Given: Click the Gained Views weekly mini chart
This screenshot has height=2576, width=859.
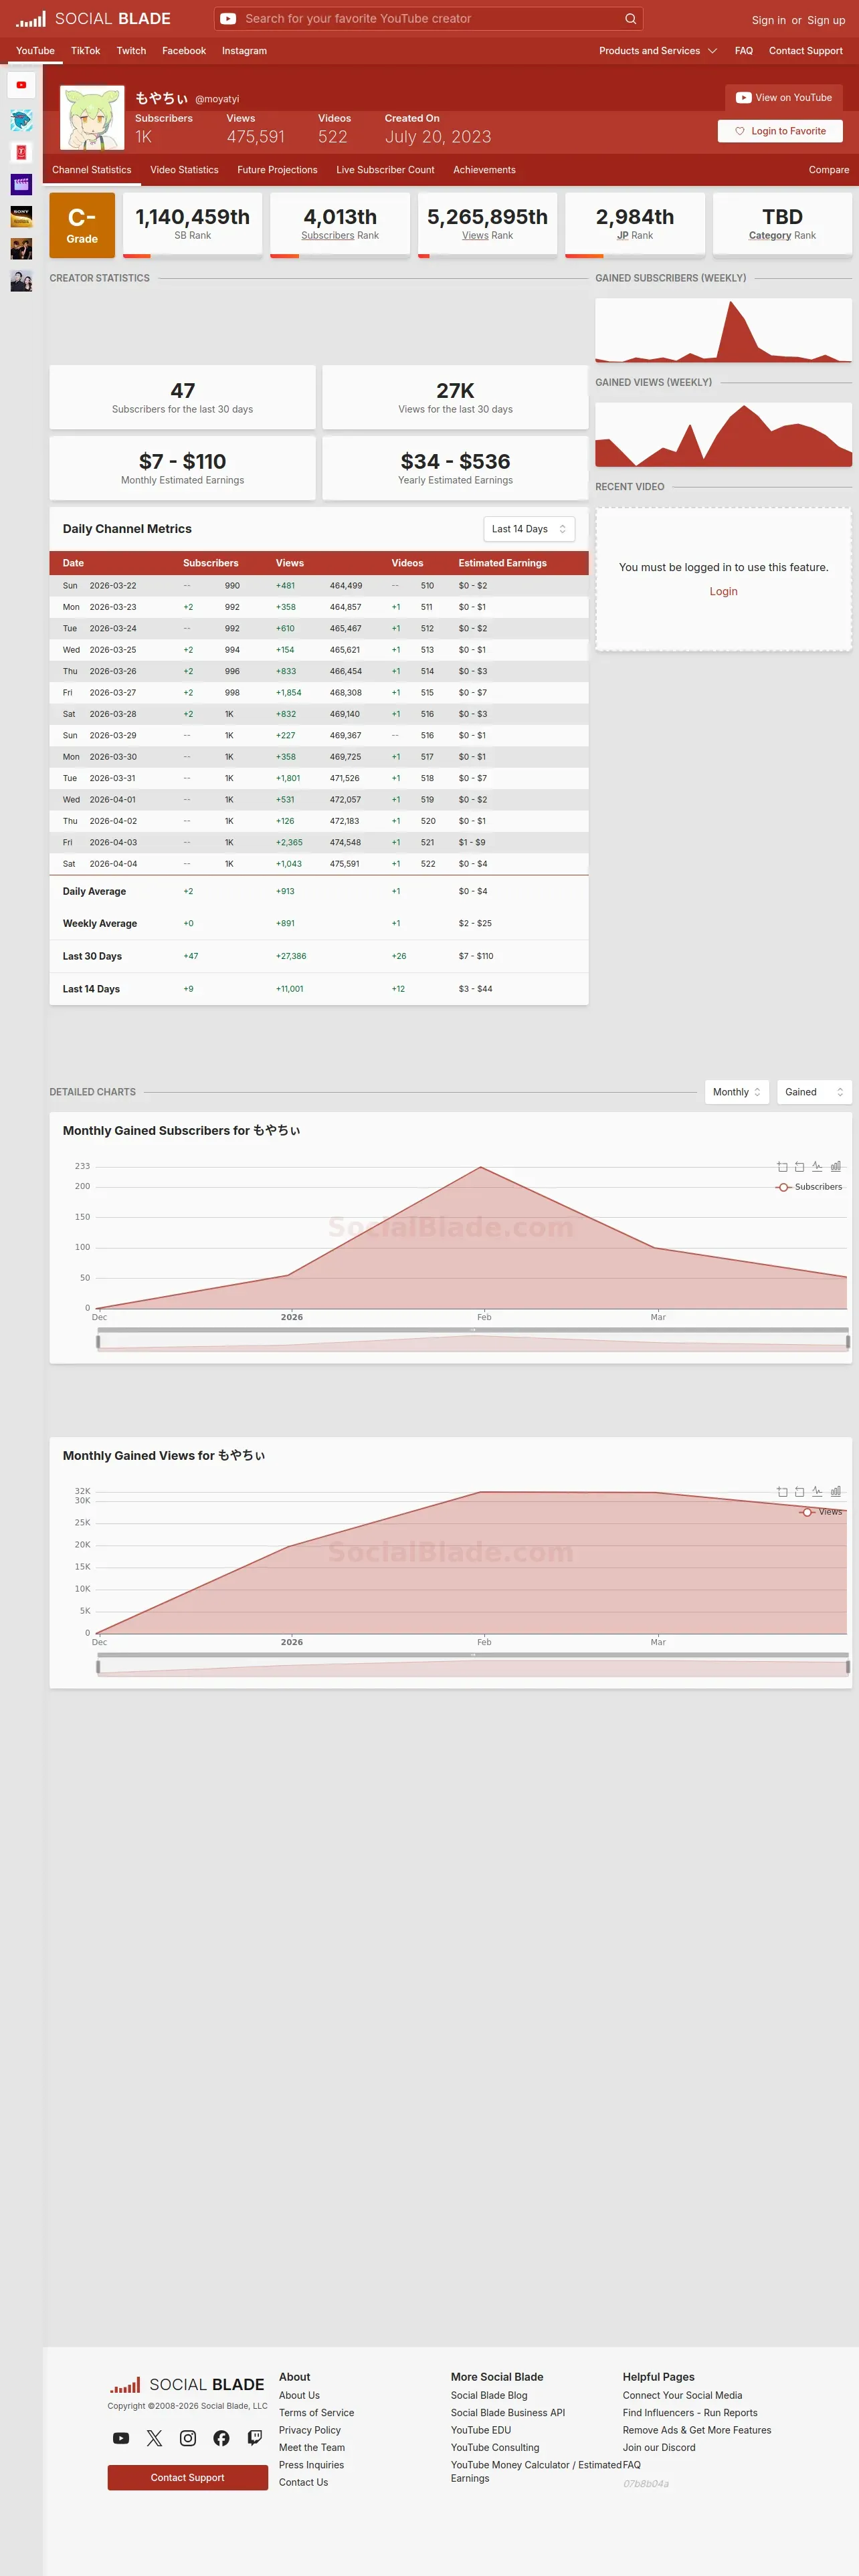Looking at the screenshot, I should coord(724,434).
